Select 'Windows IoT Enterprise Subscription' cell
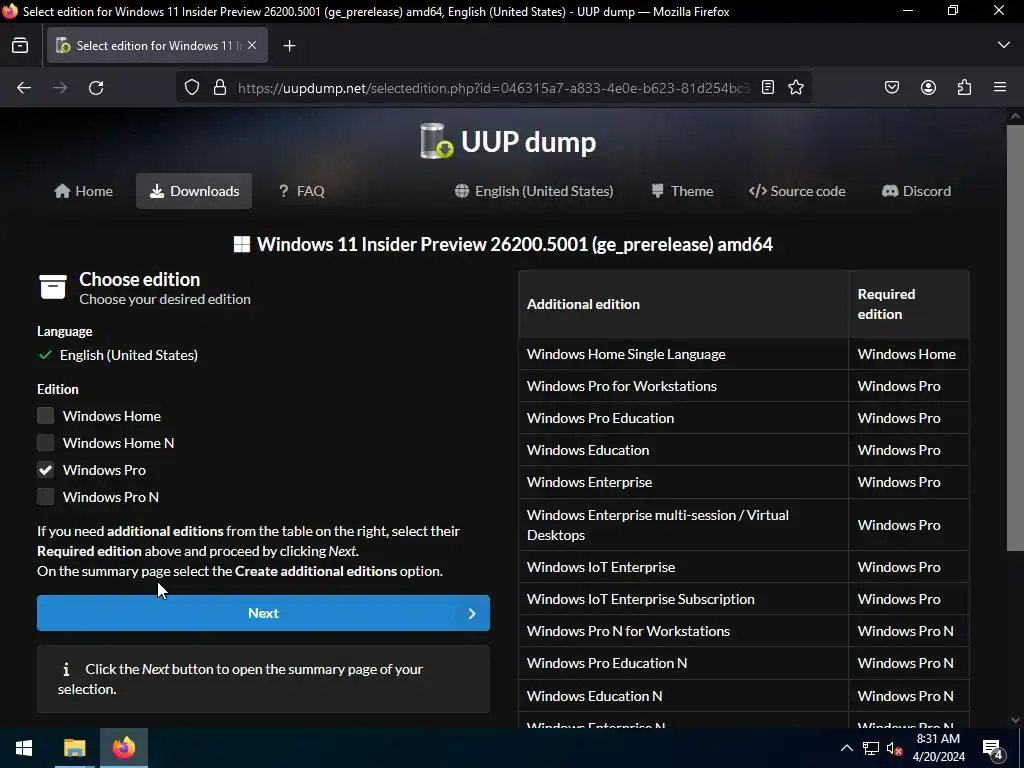 click(684, 599)
